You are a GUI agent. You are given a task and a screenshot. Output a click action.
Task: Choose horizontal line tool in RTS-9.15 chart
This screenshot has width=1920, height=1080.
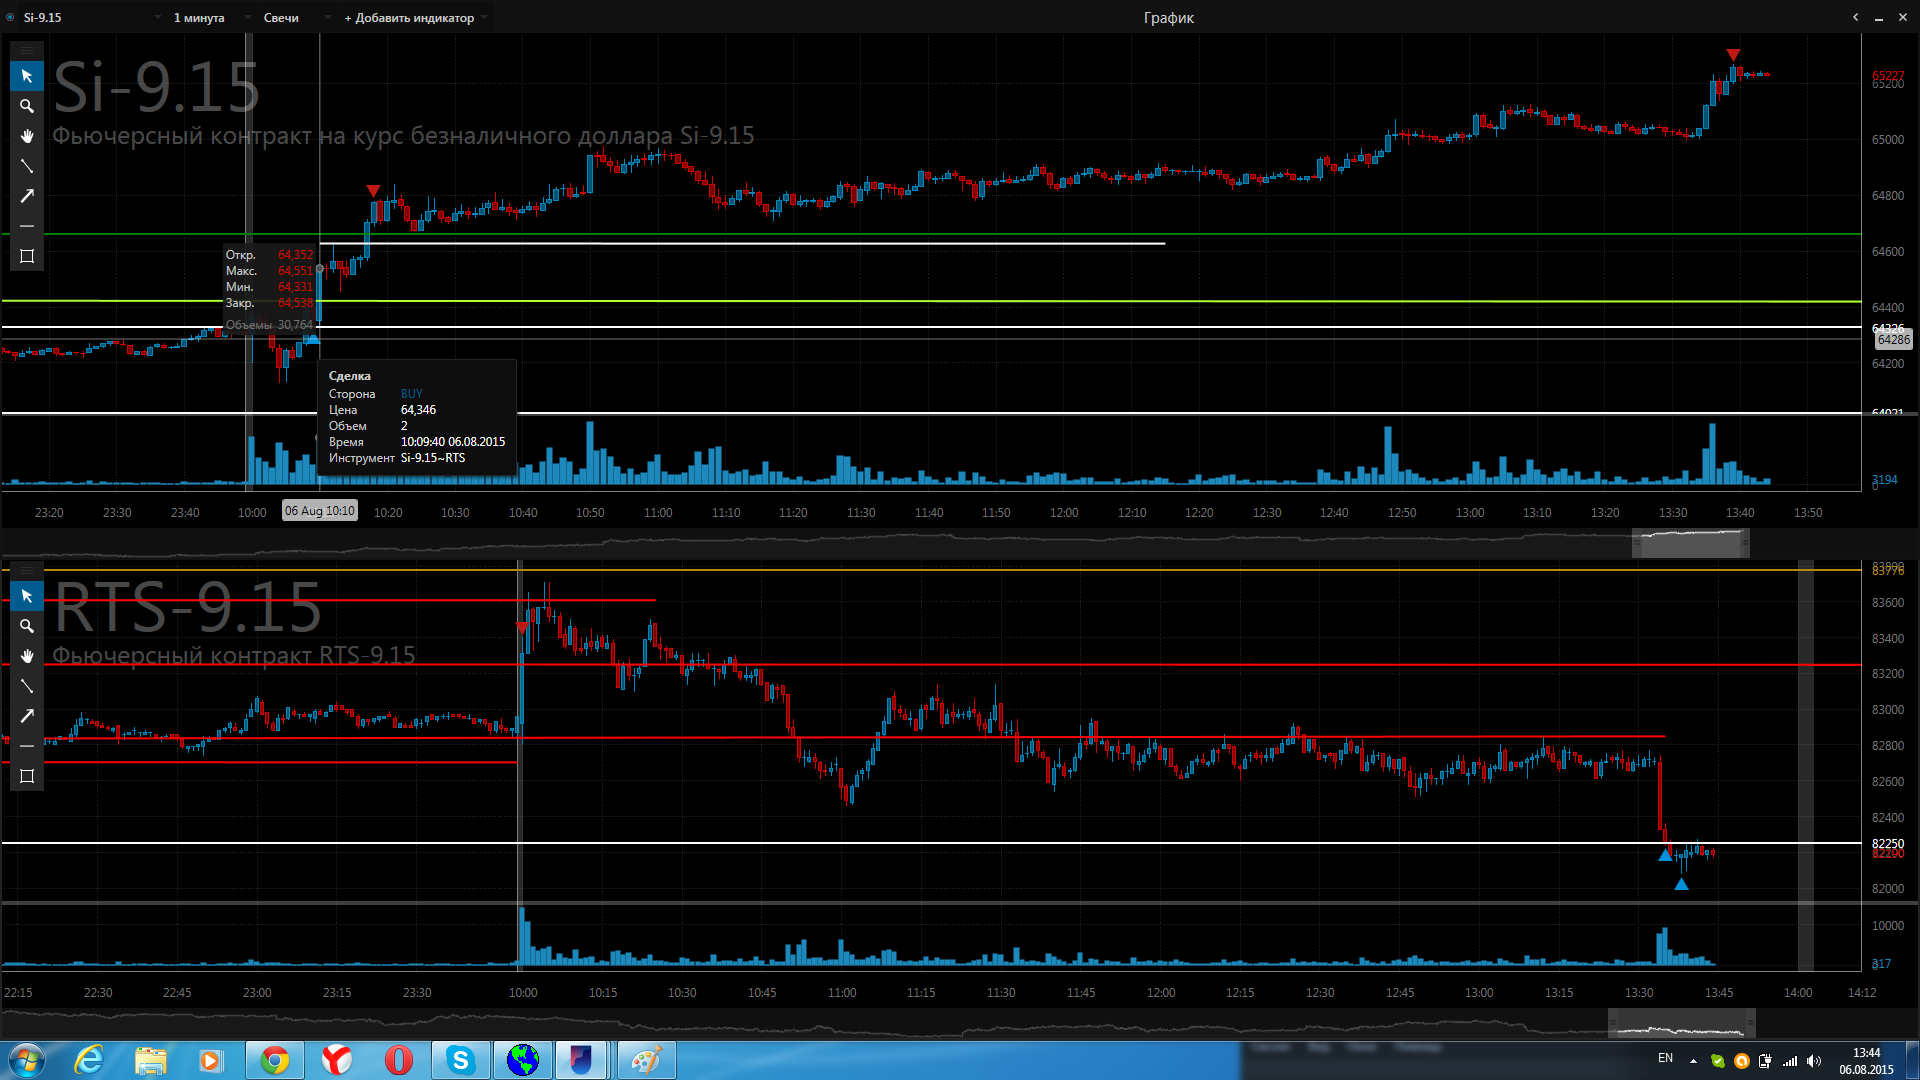point(27,746)
